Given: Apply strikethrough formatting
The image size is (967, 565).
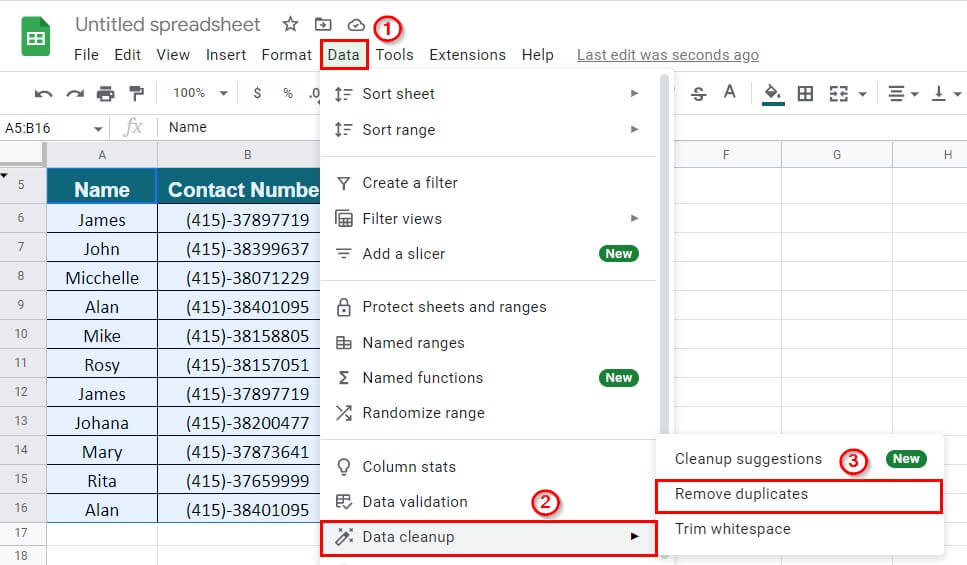Looking at the screenshot, I should [699, 94].
